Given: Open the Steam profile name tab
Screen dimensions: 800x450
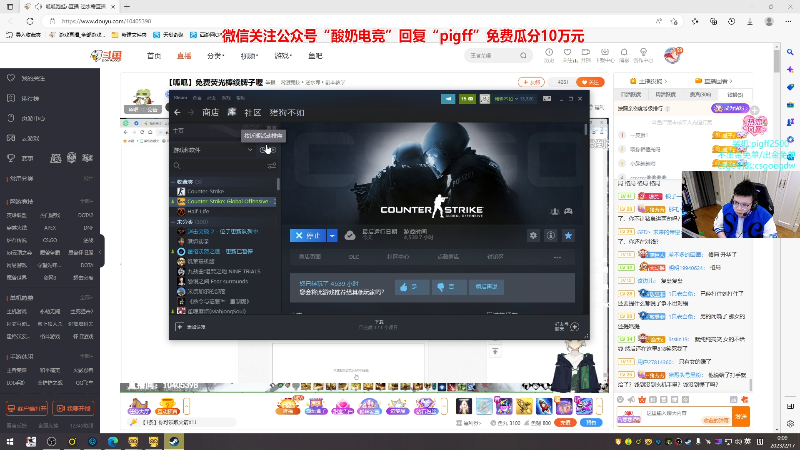Looking at the screenshot, I should coord(287,112).
